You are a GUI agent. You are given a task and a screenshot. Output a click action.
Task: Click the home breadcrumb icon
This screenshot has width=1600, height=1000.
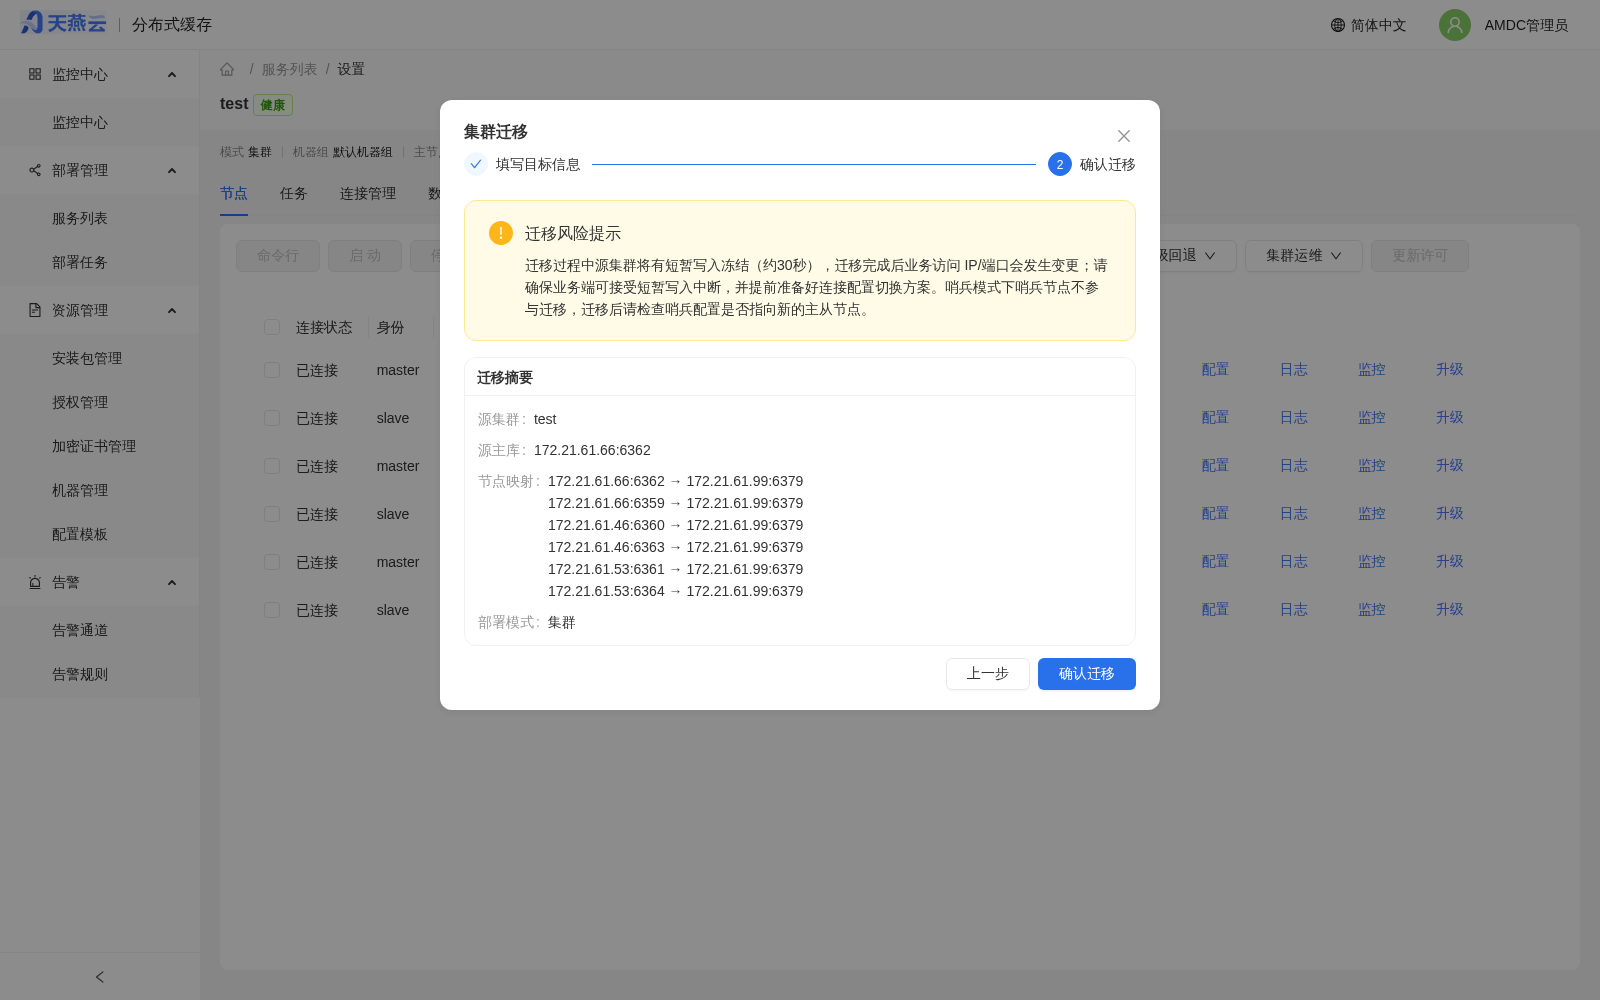pyautogui.click(x=227, y=69)
